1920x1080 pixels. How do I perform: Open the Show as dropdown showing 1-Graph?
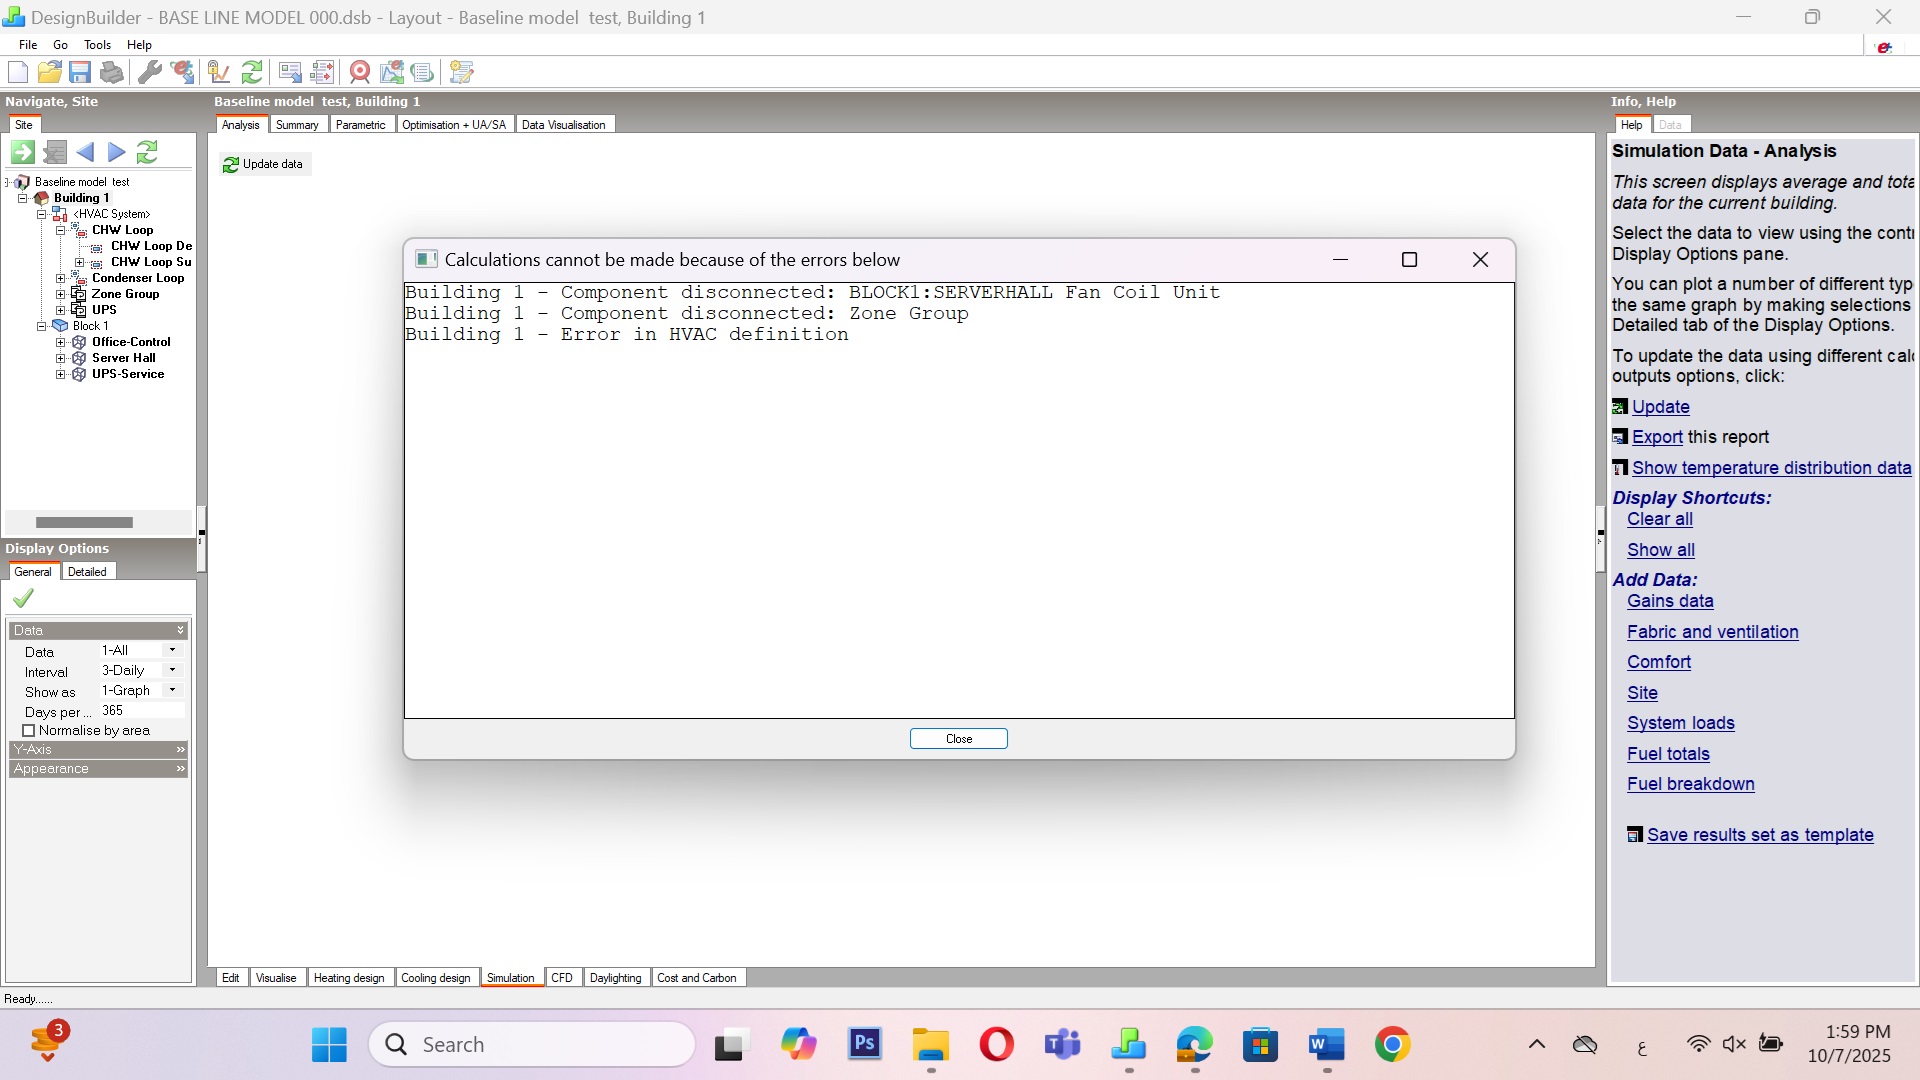tap(172, 691)
